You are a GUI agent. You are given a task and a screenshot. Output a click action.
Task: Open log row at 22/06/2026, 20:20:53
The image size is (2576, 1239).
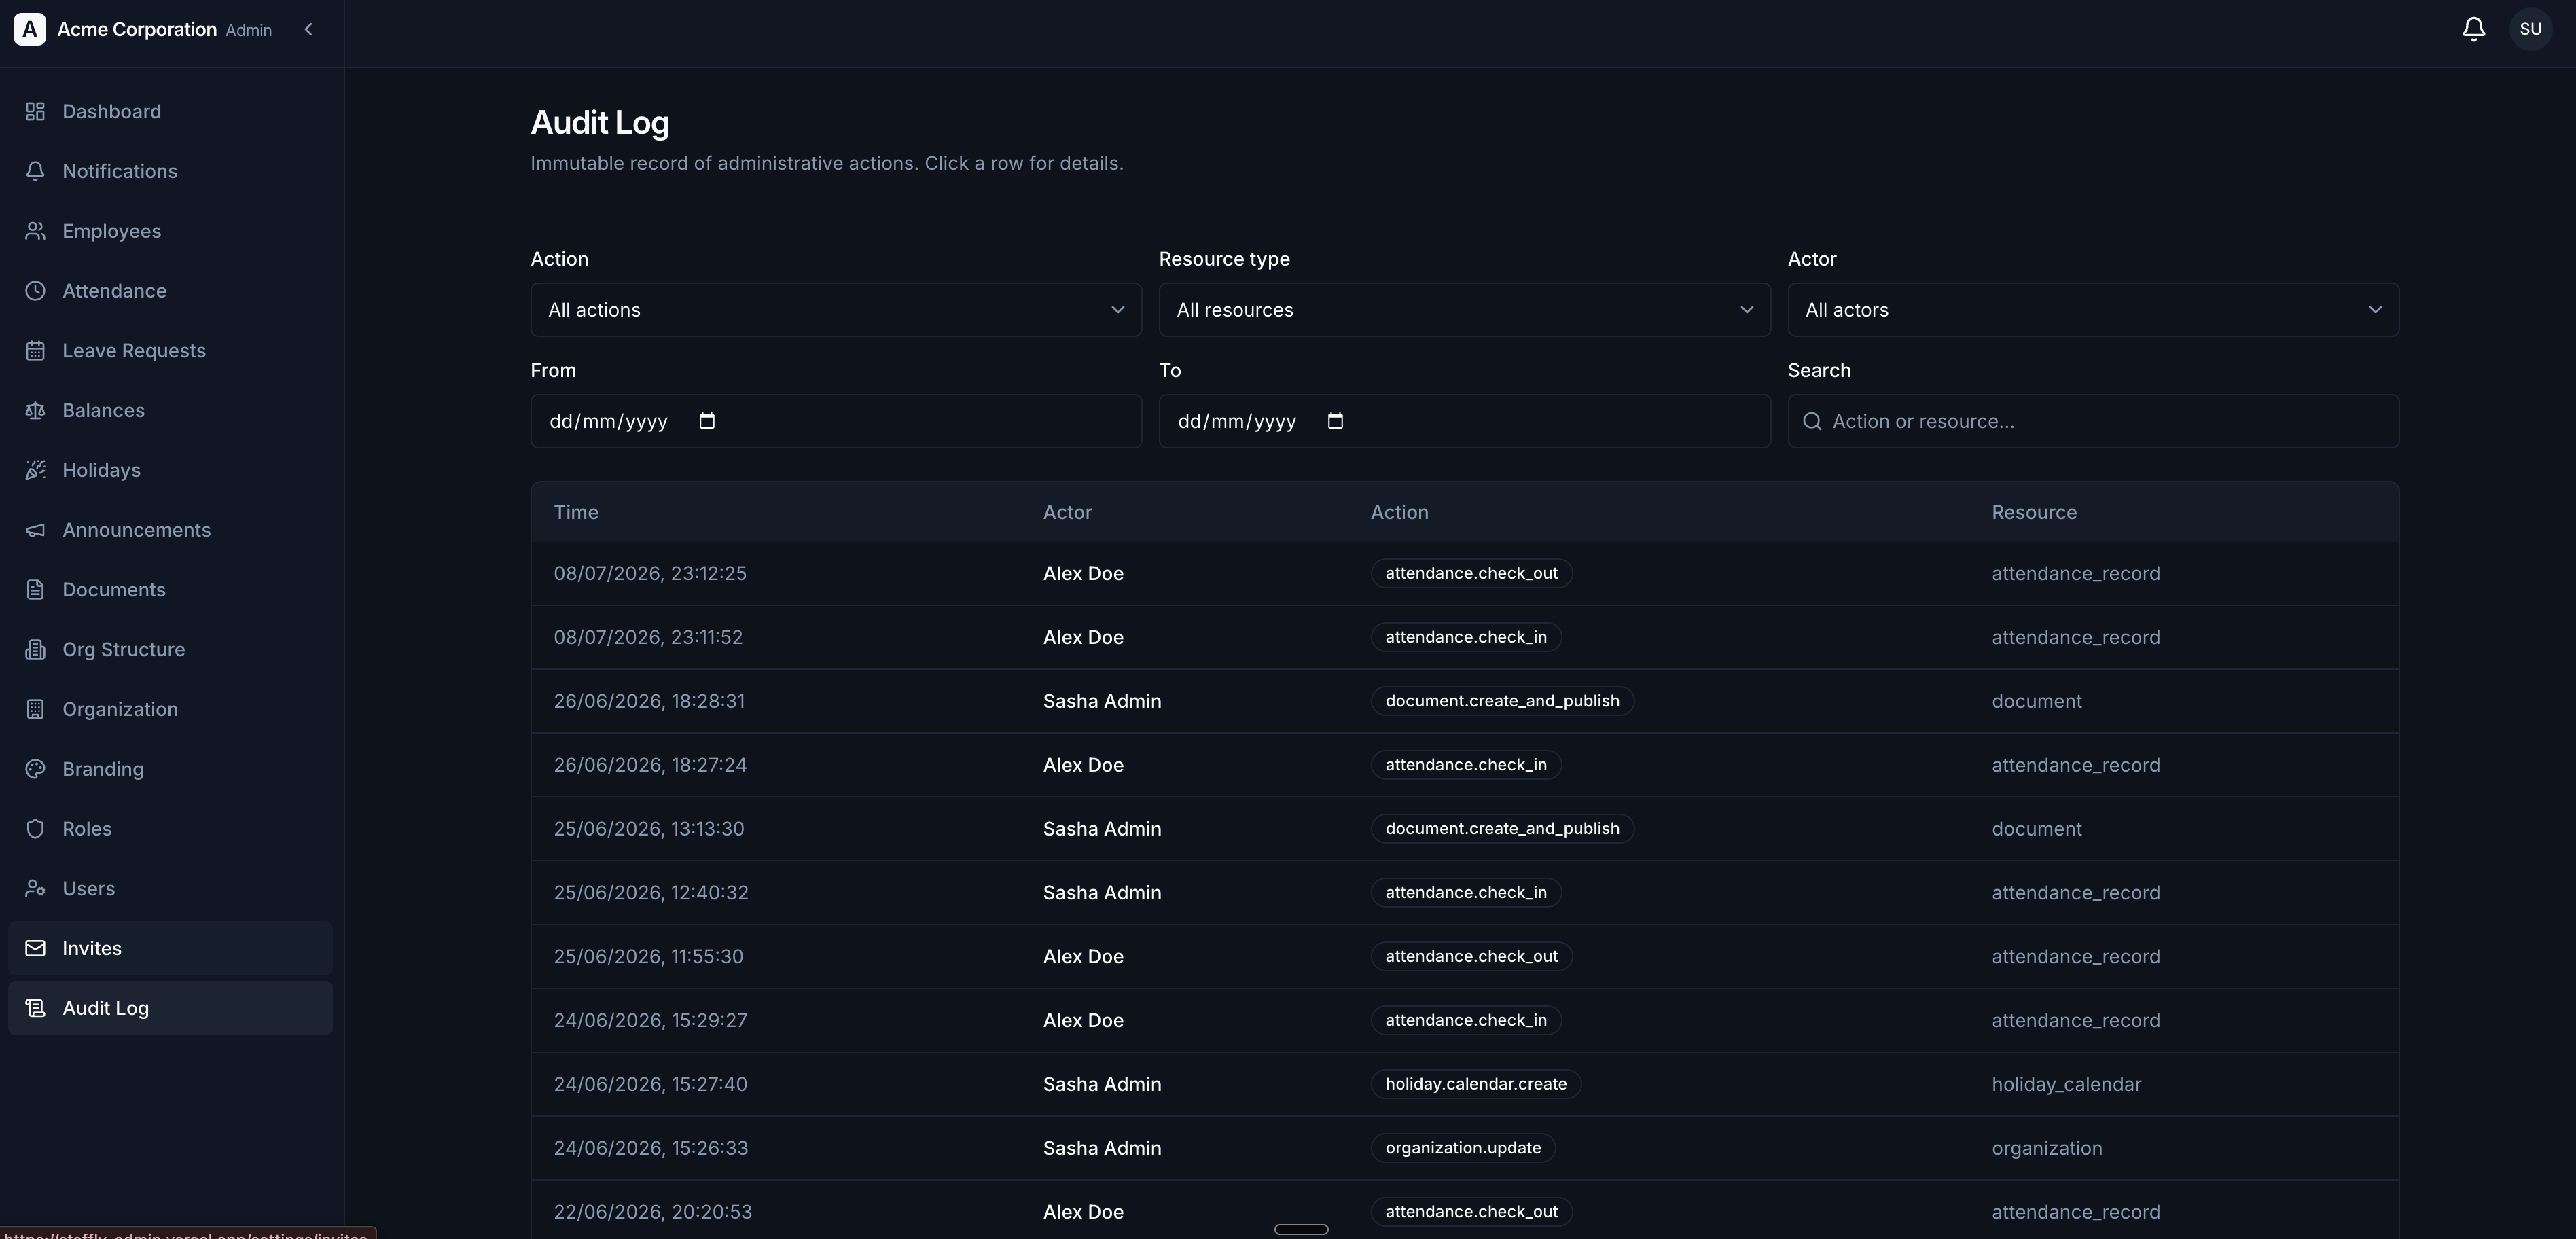[x=1464, y=1210]
